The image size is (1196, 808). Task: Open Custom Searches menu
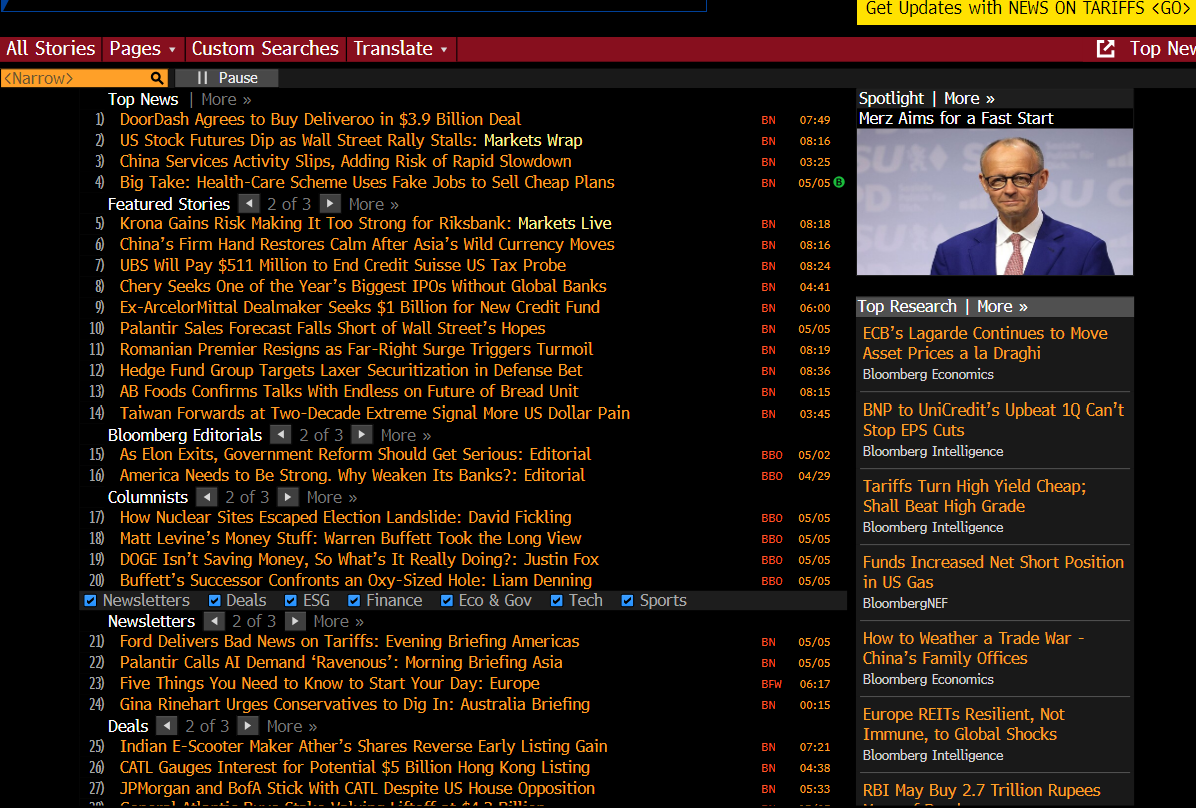click(265, 49)
